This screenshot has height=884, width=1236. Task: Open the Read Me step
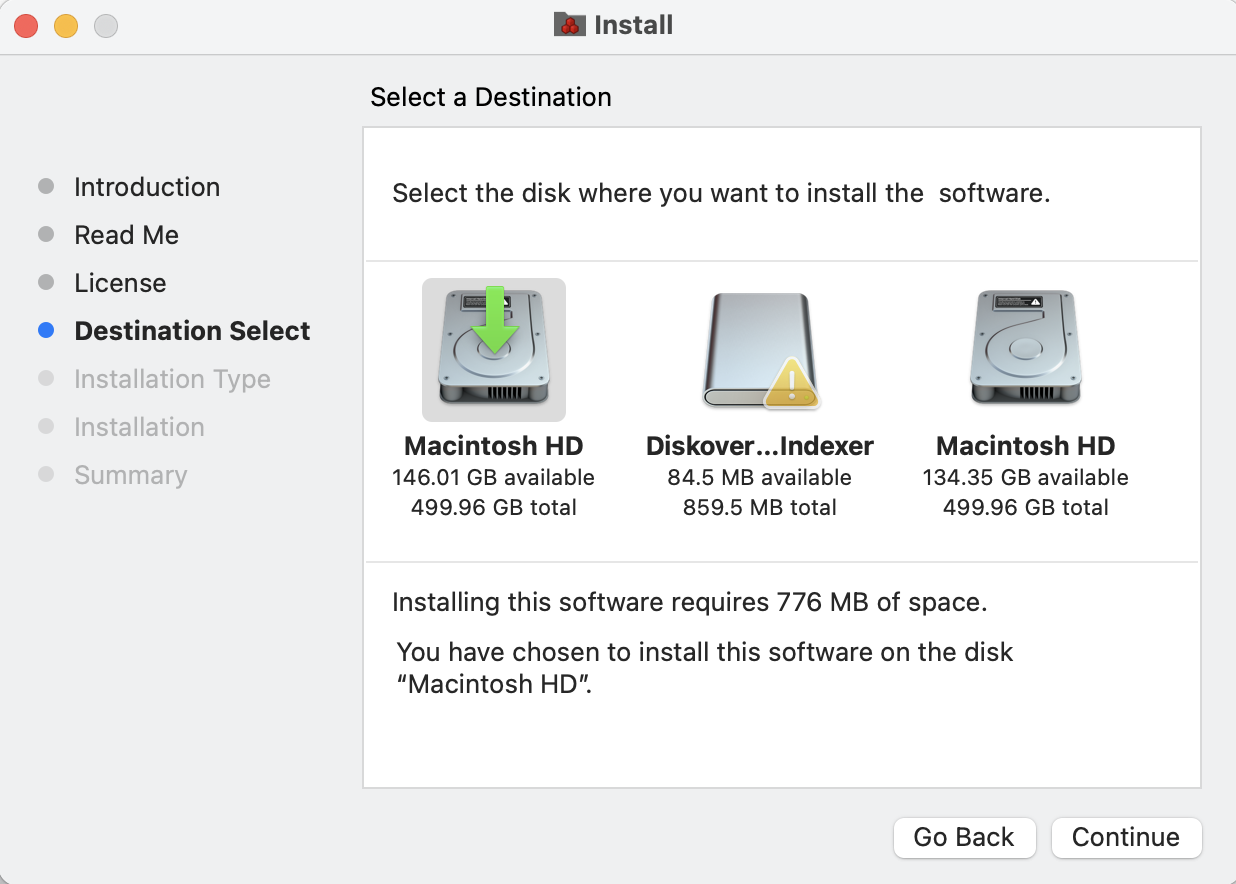coord(126,234)
